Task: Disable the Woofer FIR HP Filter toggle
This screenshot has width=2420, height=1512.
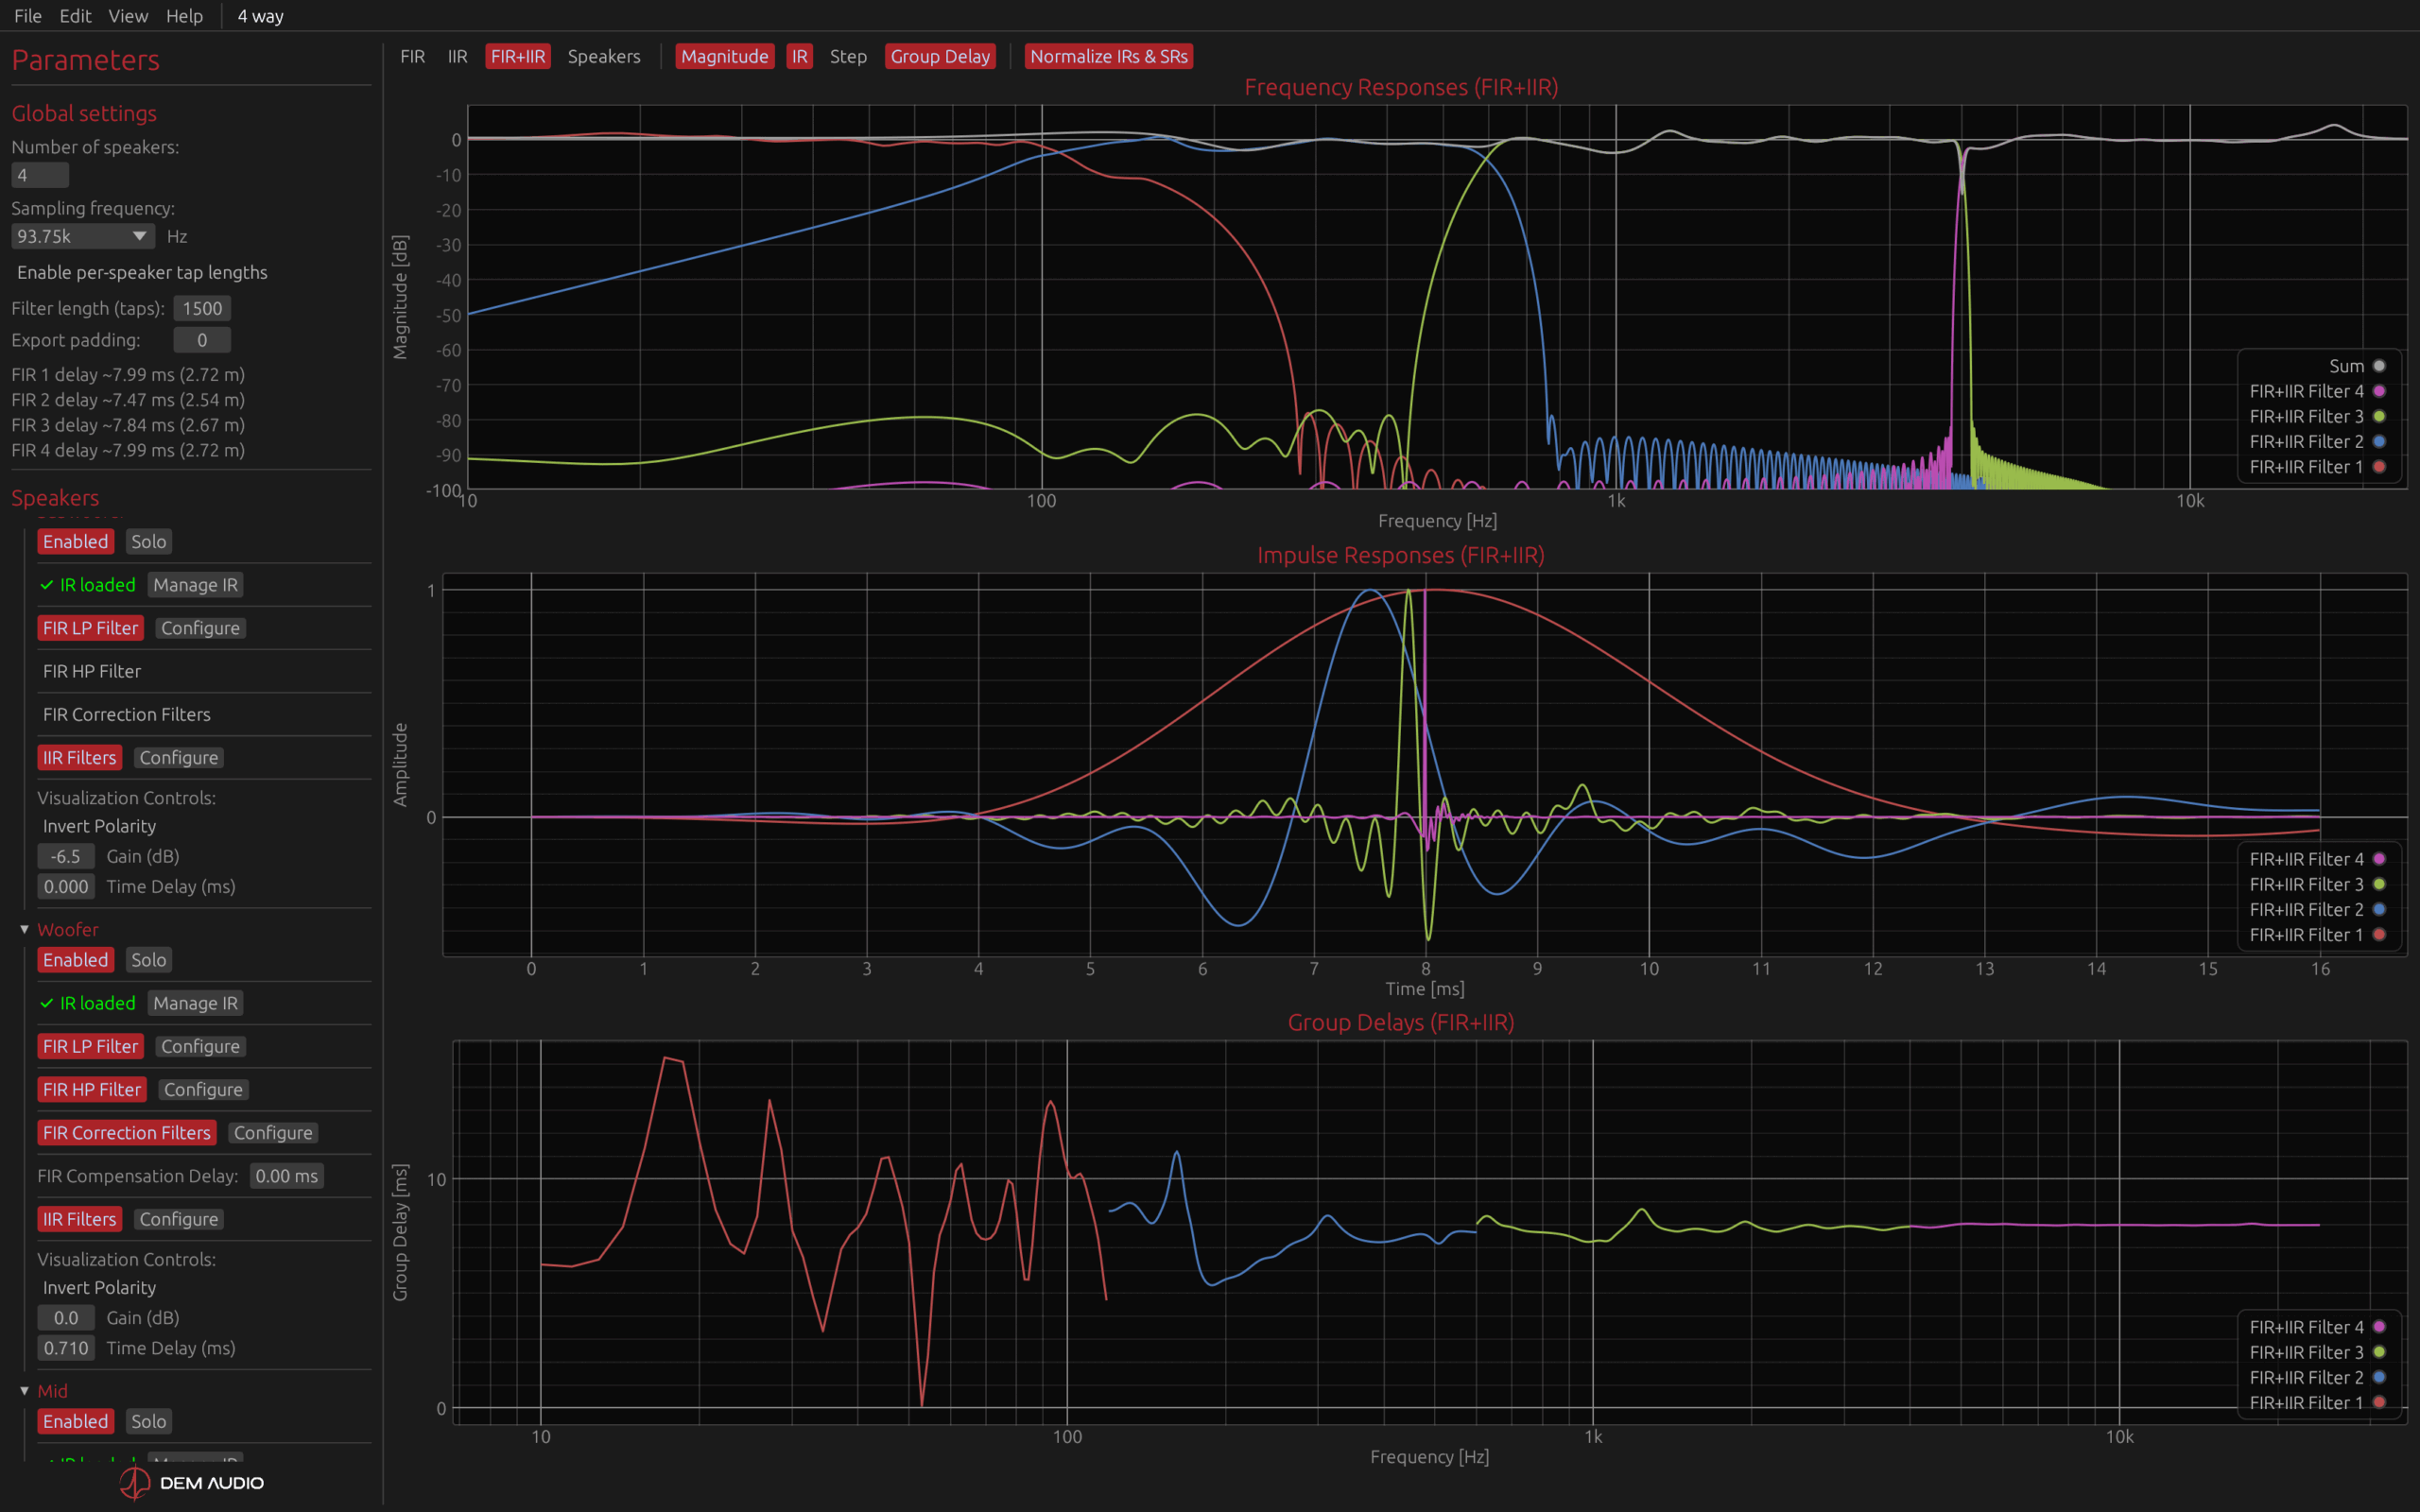Action: 92,1089
